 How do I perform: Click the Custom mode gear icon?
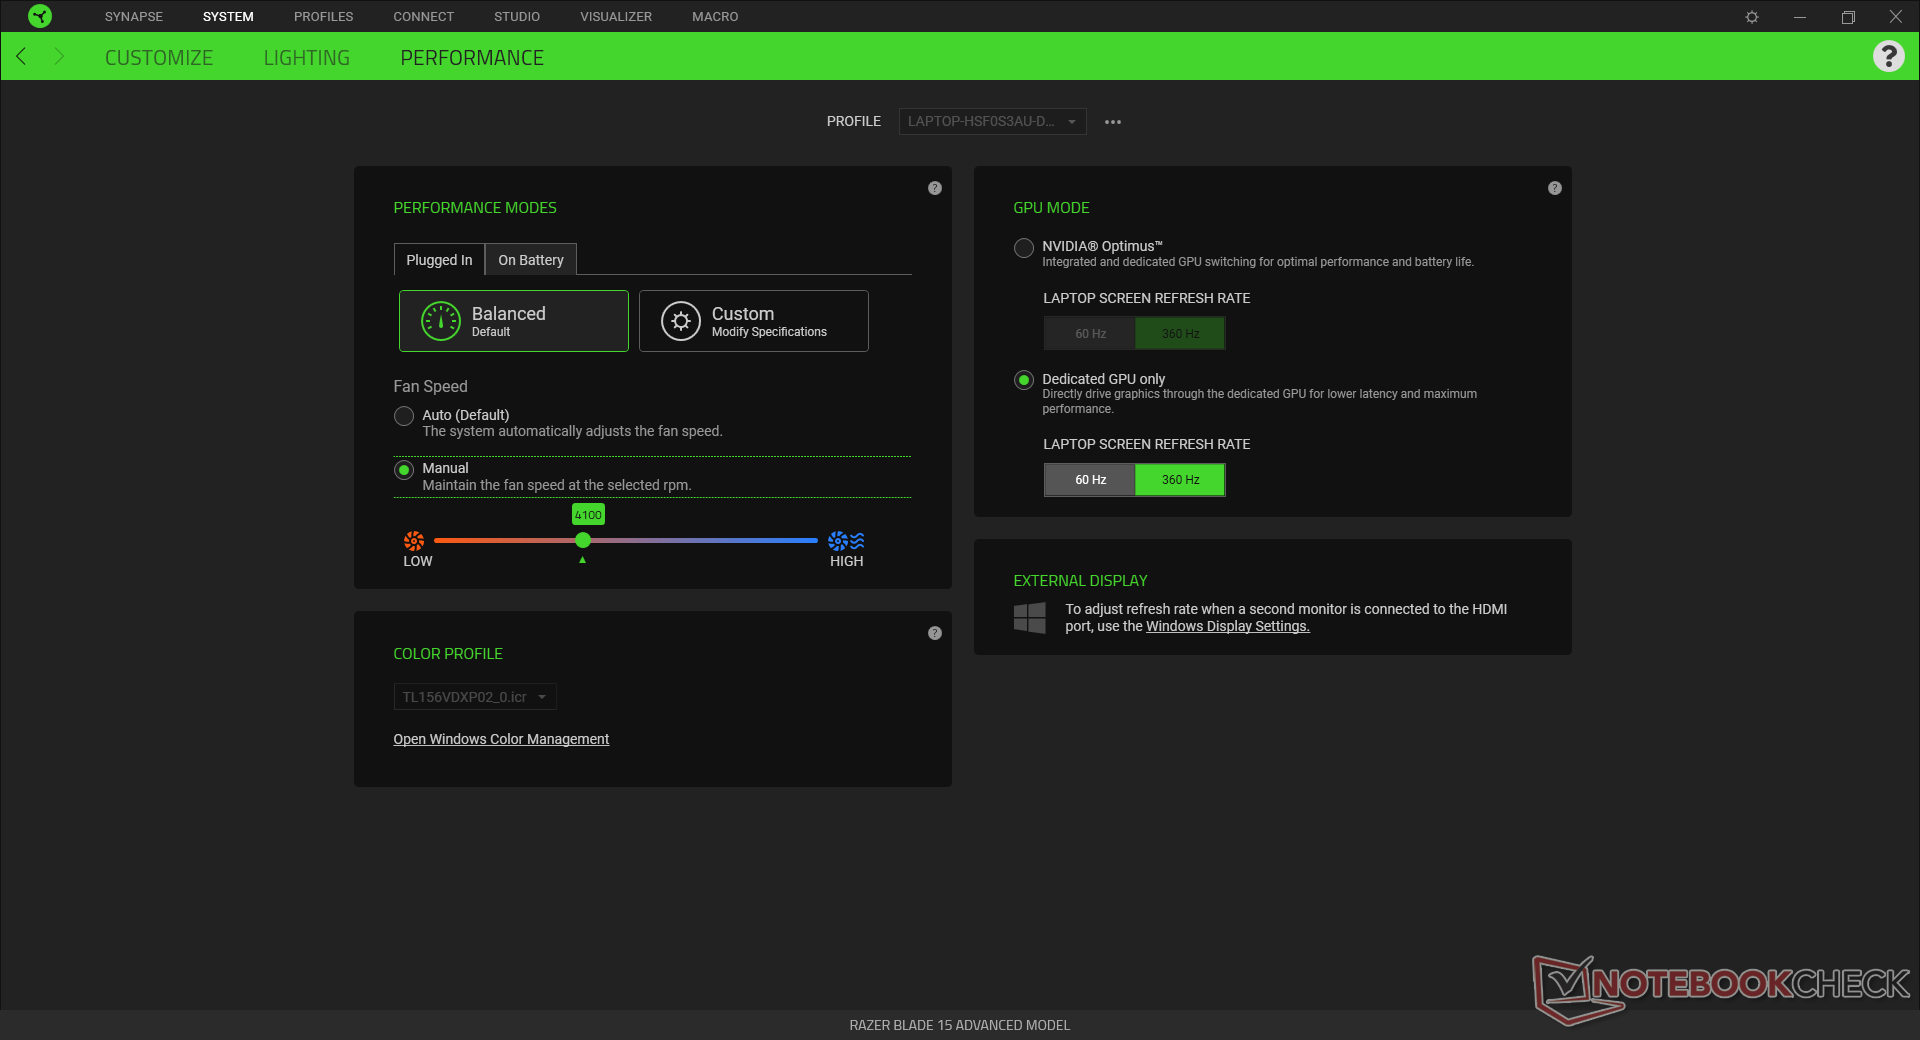tap(681, 321)
